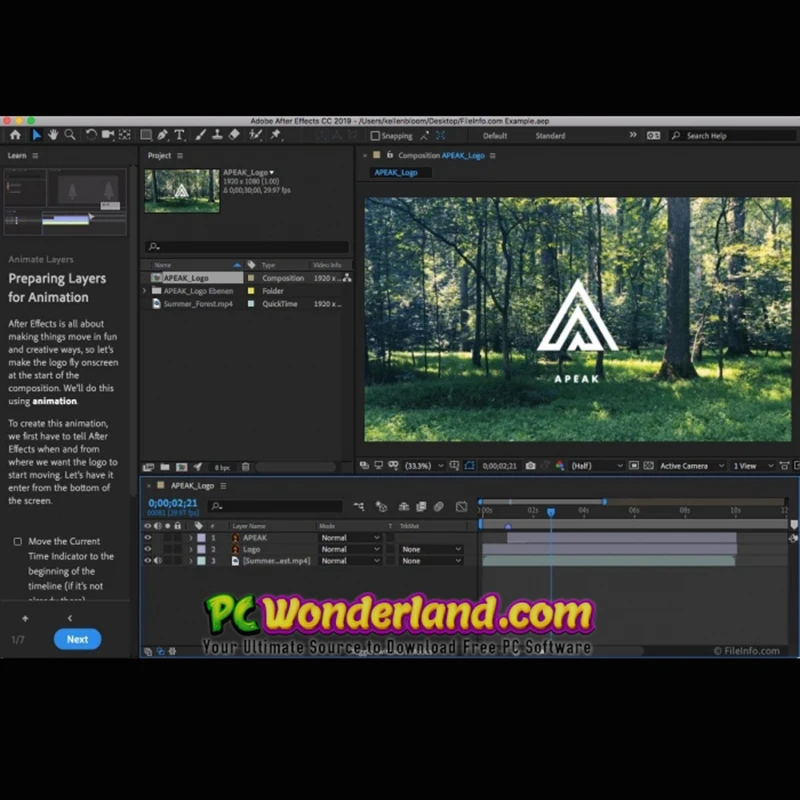800x800 pixels.
Task: Create a new composition from Project panel footer
Action: click(182, 467)
